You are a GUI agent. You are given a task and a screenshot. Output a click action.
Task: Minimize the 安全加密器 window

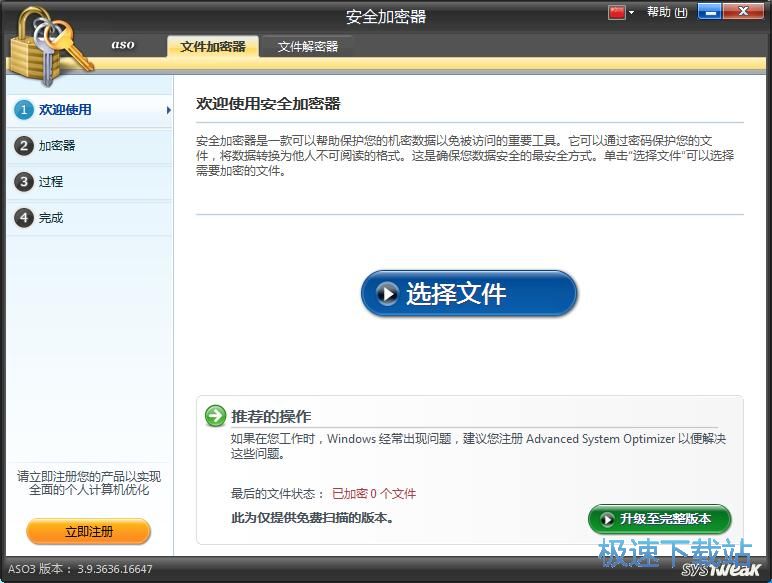coord(709,12)
